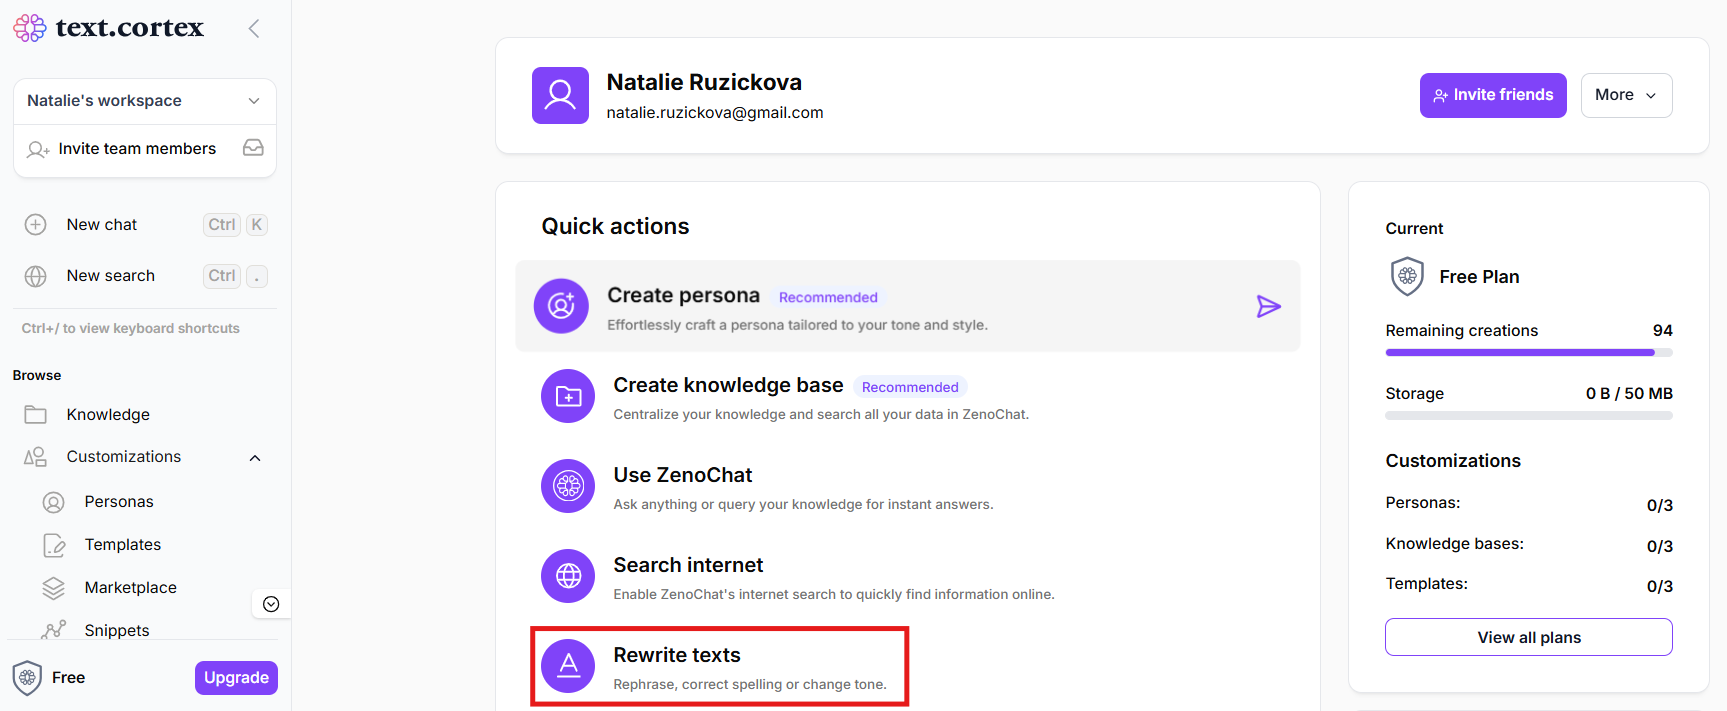Click the Personas face icon

click(54, 502)
